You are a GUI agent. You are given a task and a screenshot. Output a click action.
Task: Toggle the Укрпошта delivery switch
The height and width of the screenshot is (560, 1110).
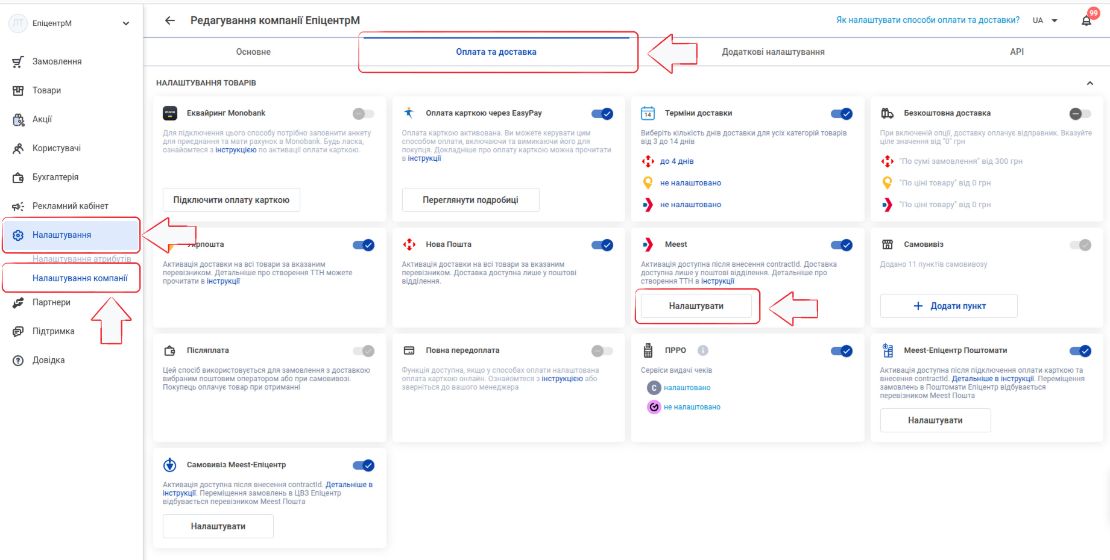click(x=363, y=245)
